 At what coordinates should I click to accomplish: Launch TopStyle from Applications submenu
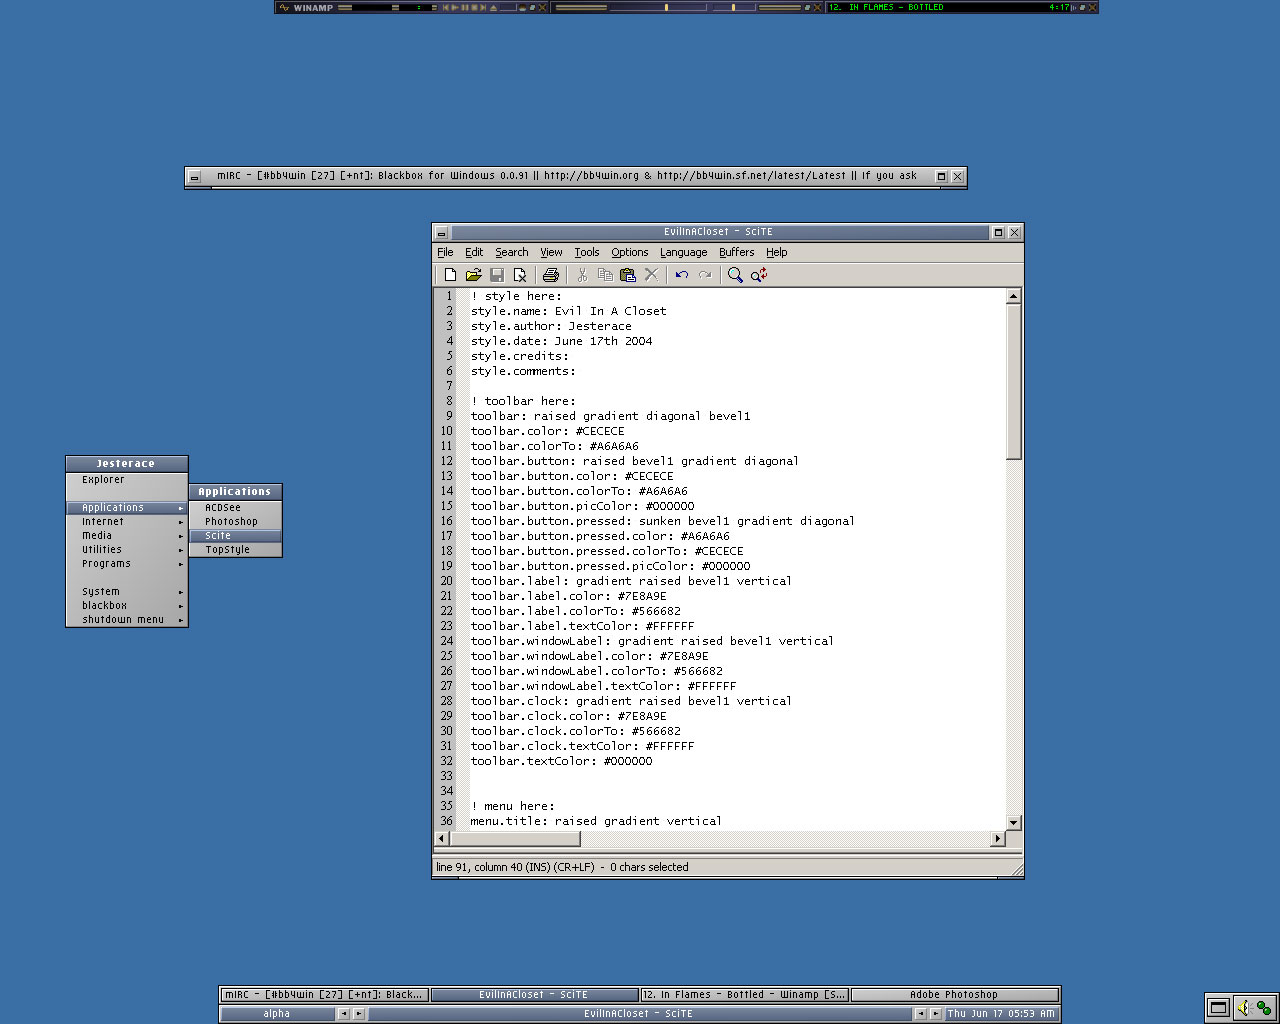(x=235, y=550)
